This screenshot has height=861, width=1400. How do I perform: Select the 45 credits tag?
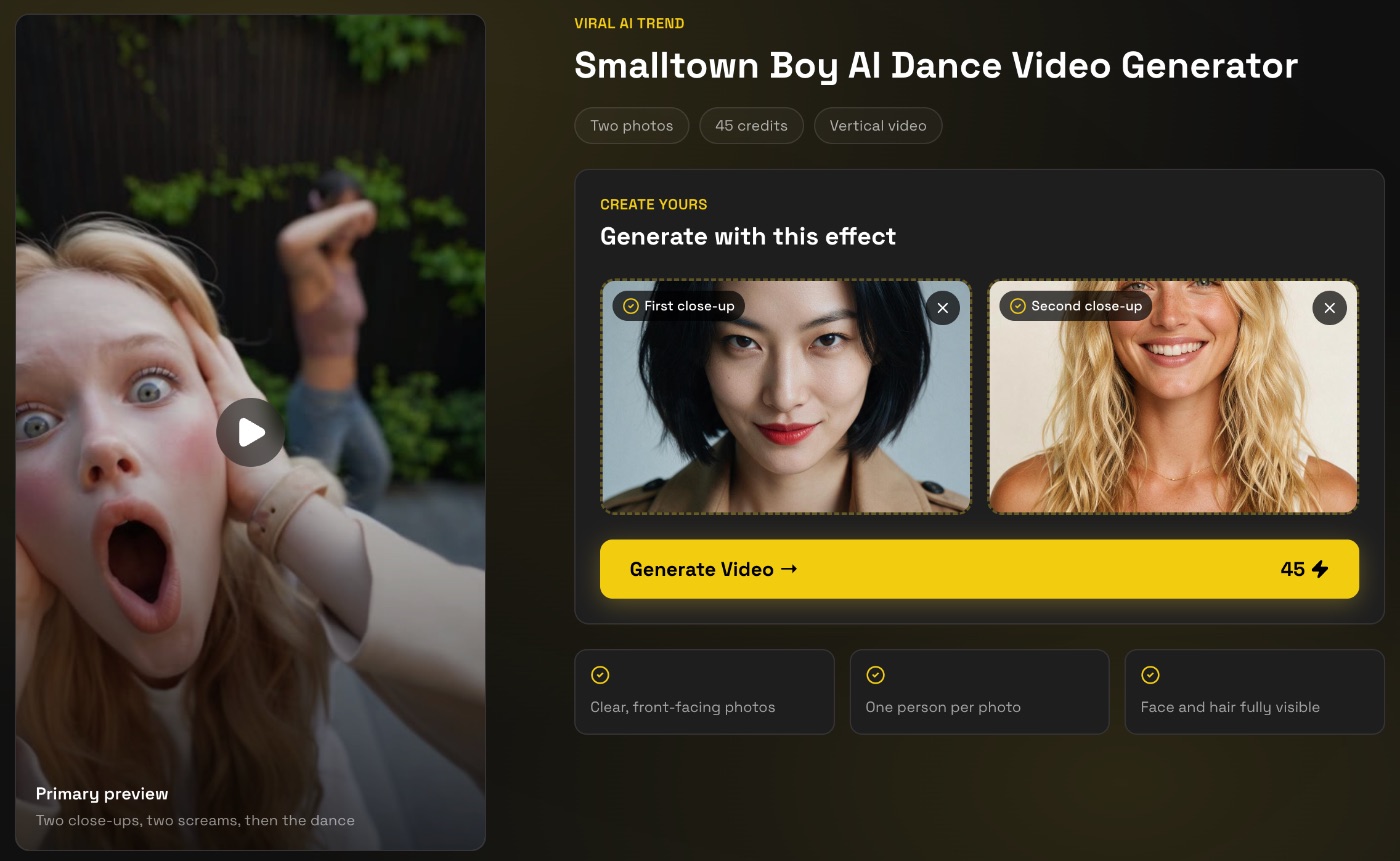pyautogui.click(x=751, y=126)
